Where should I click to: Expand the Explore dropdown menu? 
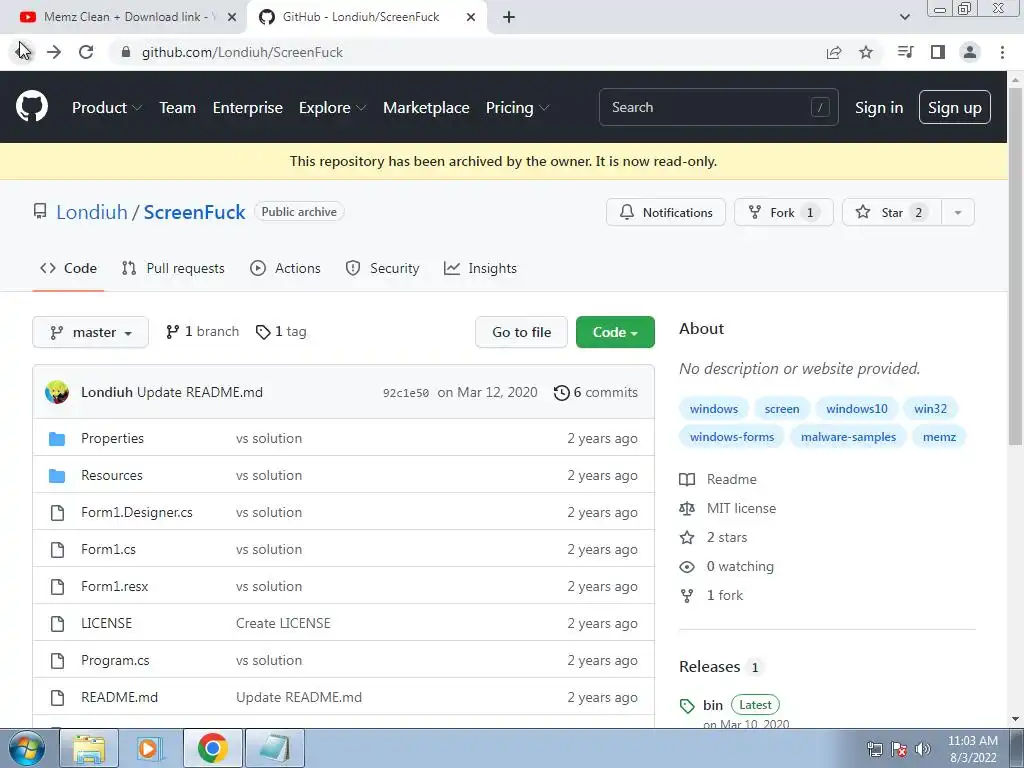pyautogui.click(x=332, y=108)
